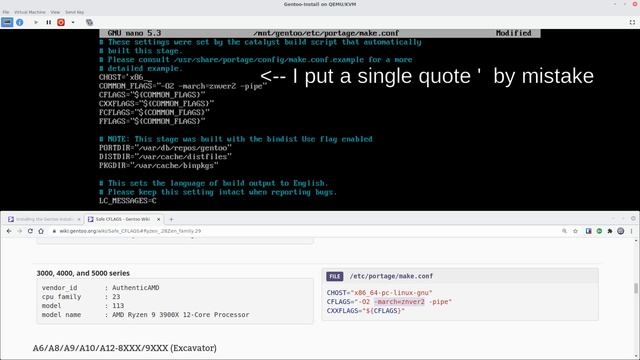Image resolution: width=640 pixels, height=360 pixels.
Task: Select the Safe CFLAGS - Gentoo Wiki tab
Action: click(122, 219)
